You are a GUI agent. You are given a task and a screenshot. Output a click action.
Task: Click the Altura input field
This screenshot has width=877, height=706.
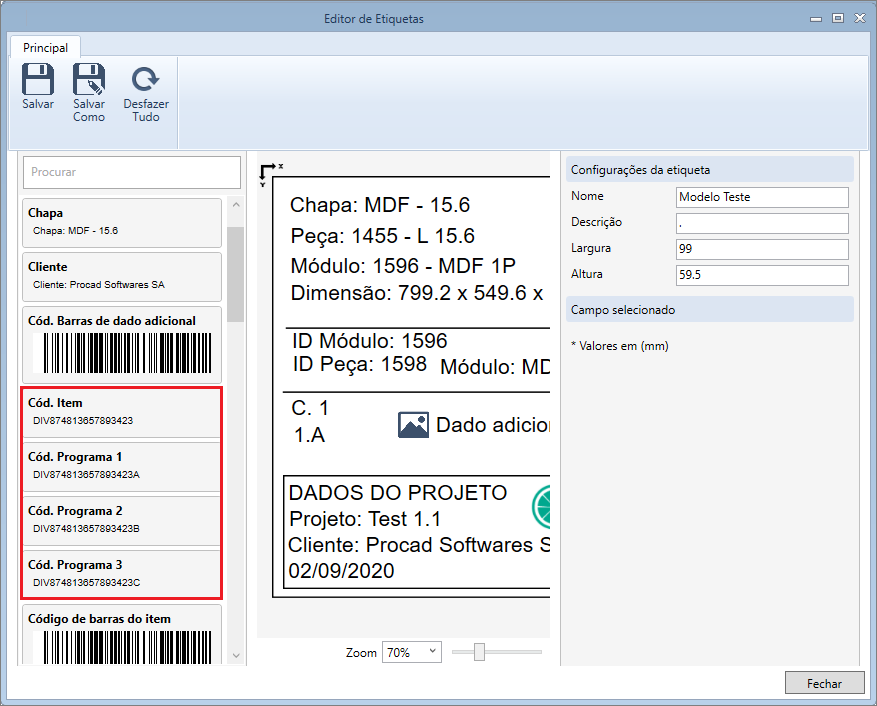(761, 275)
